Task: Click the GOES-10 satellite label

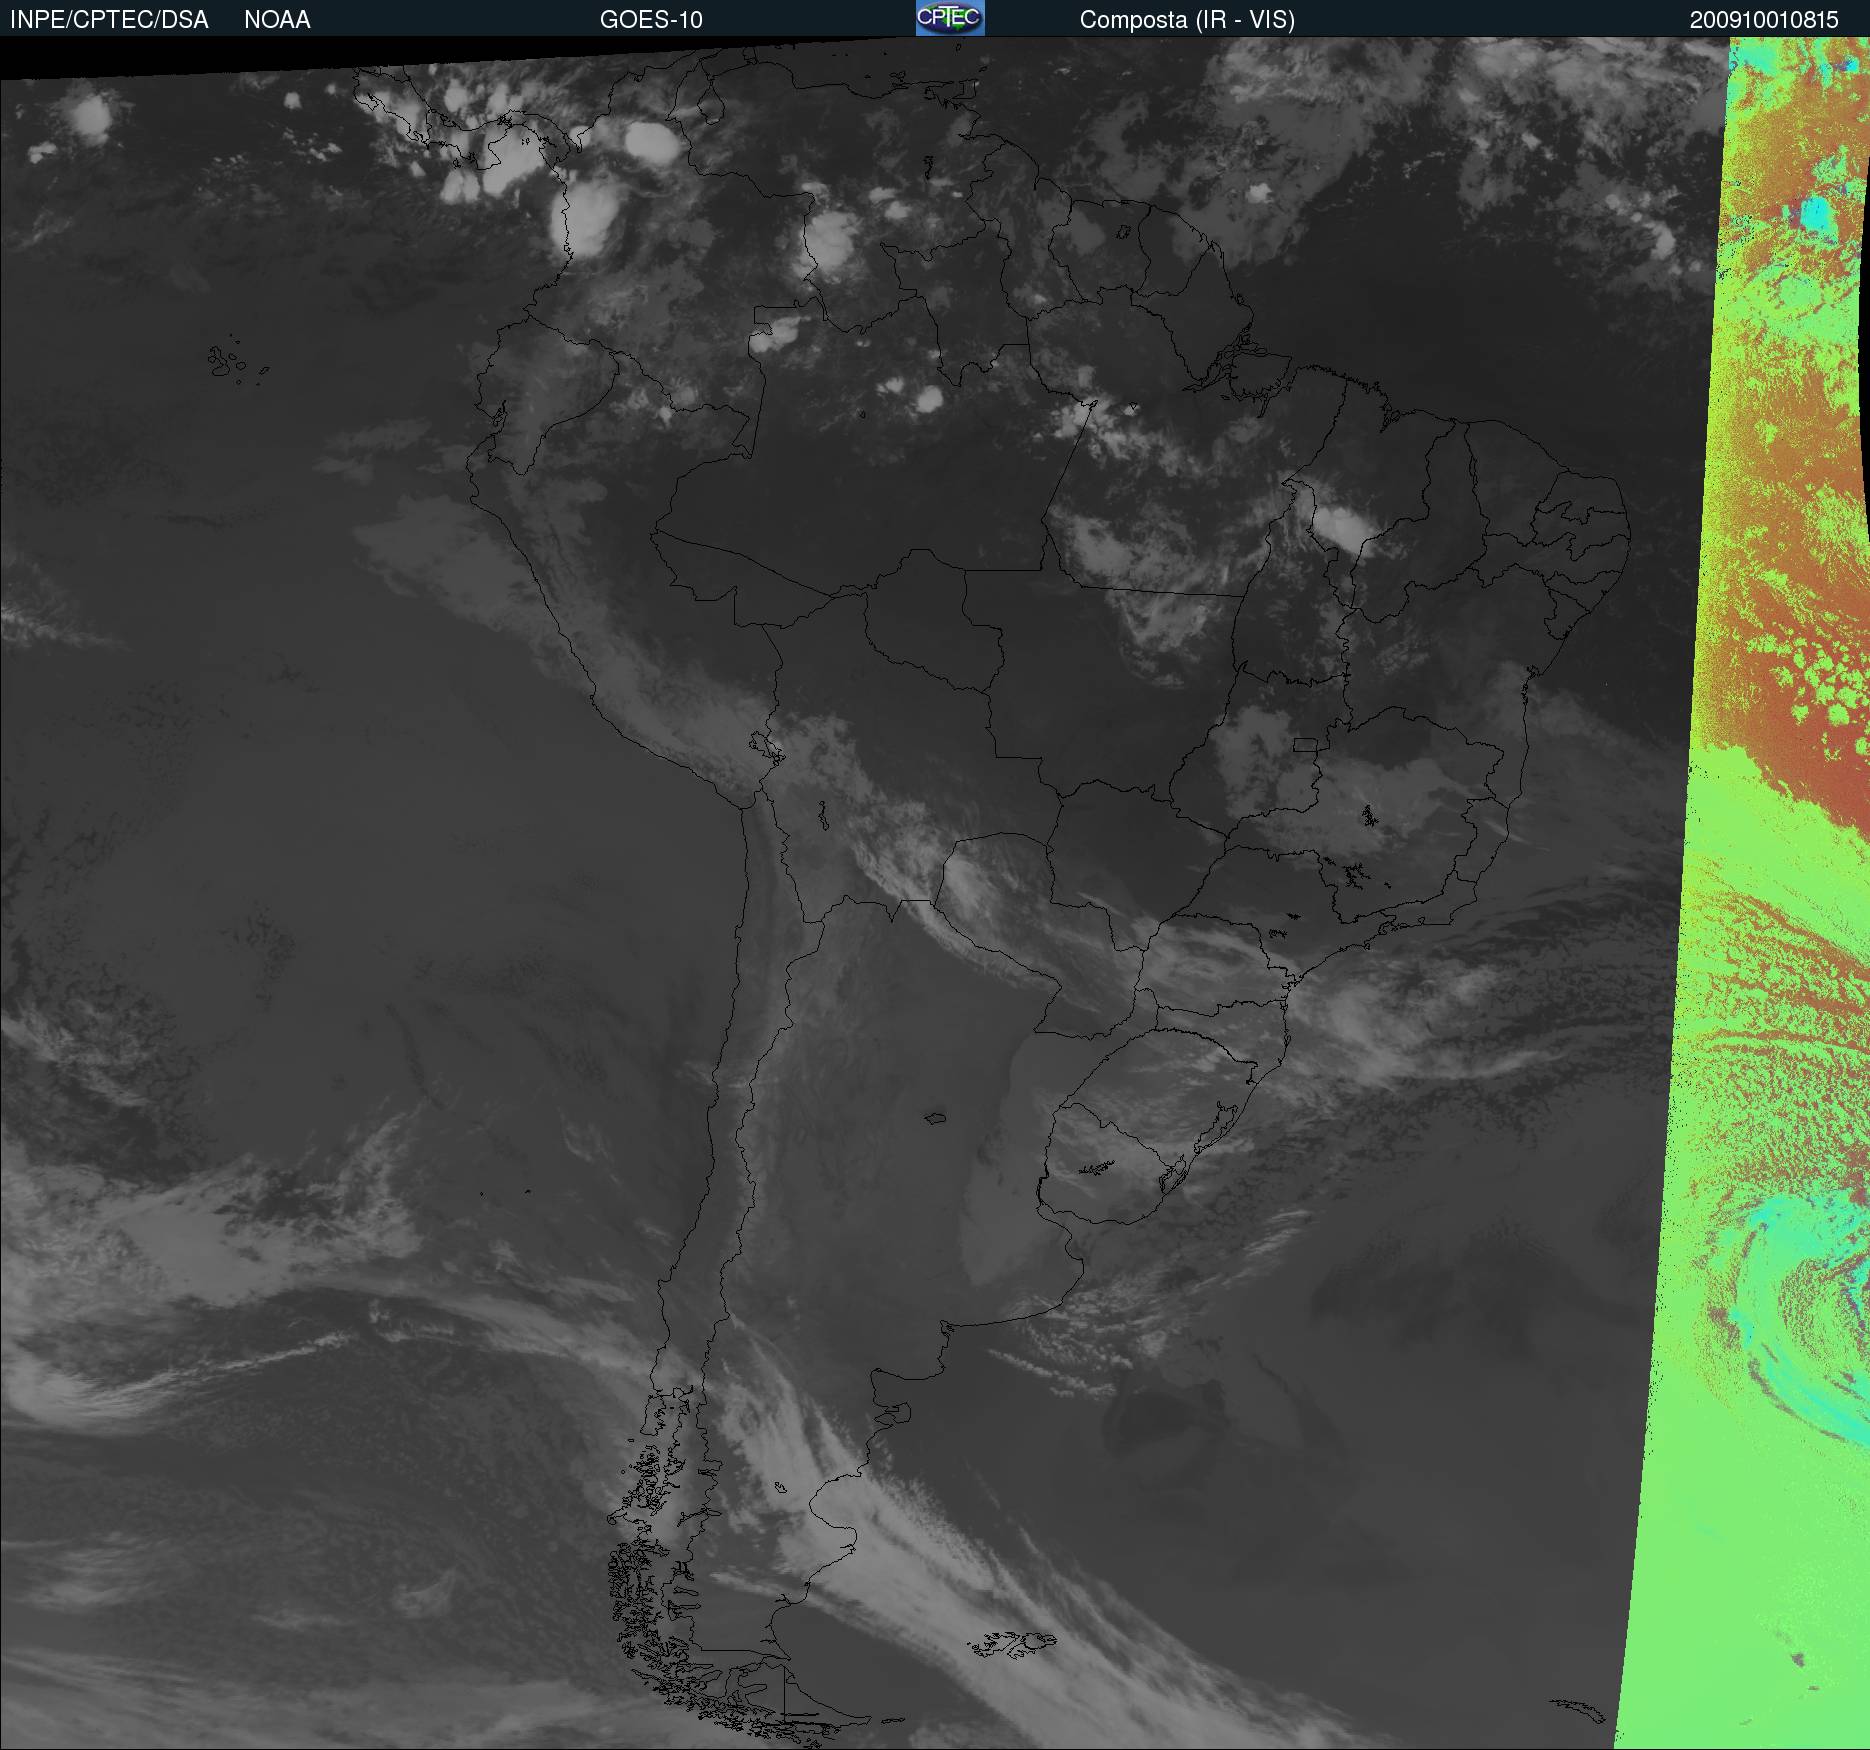Action: point(651,20)
